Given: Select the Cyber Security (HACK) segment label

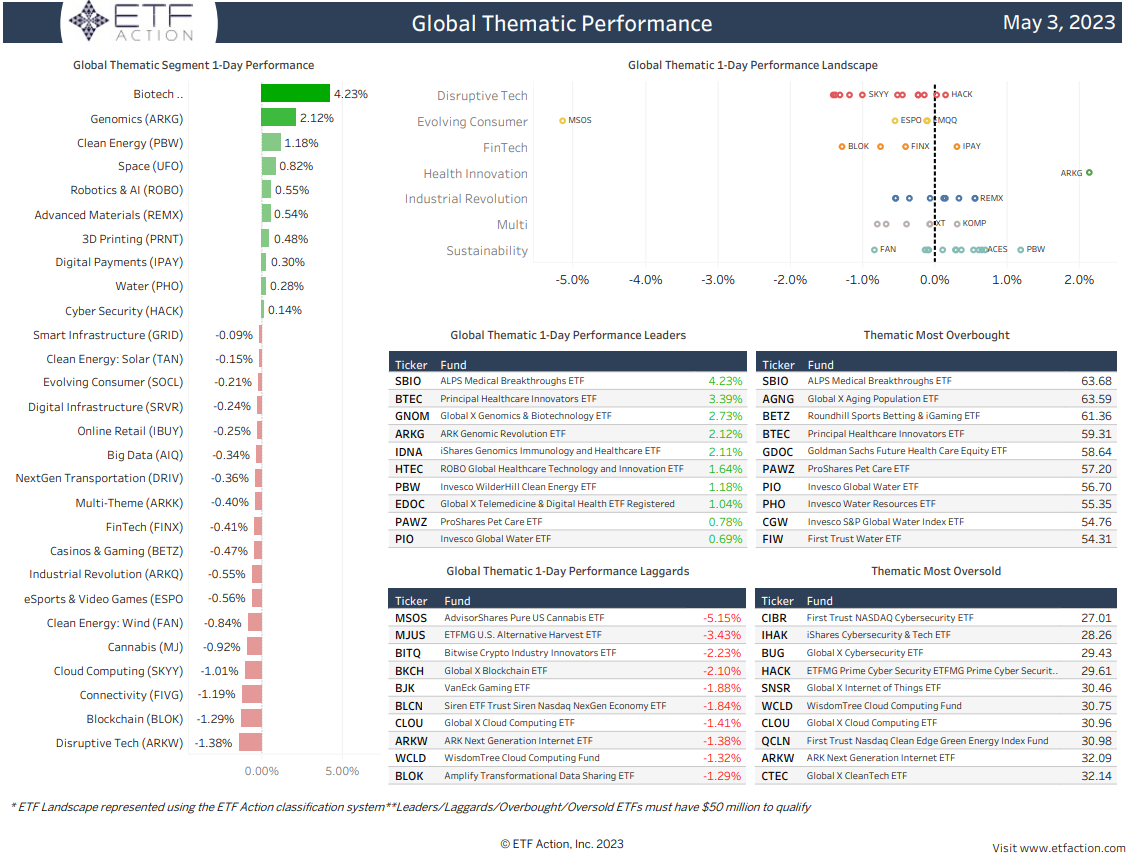Looking at the screenshot, I should click(124, 311).
